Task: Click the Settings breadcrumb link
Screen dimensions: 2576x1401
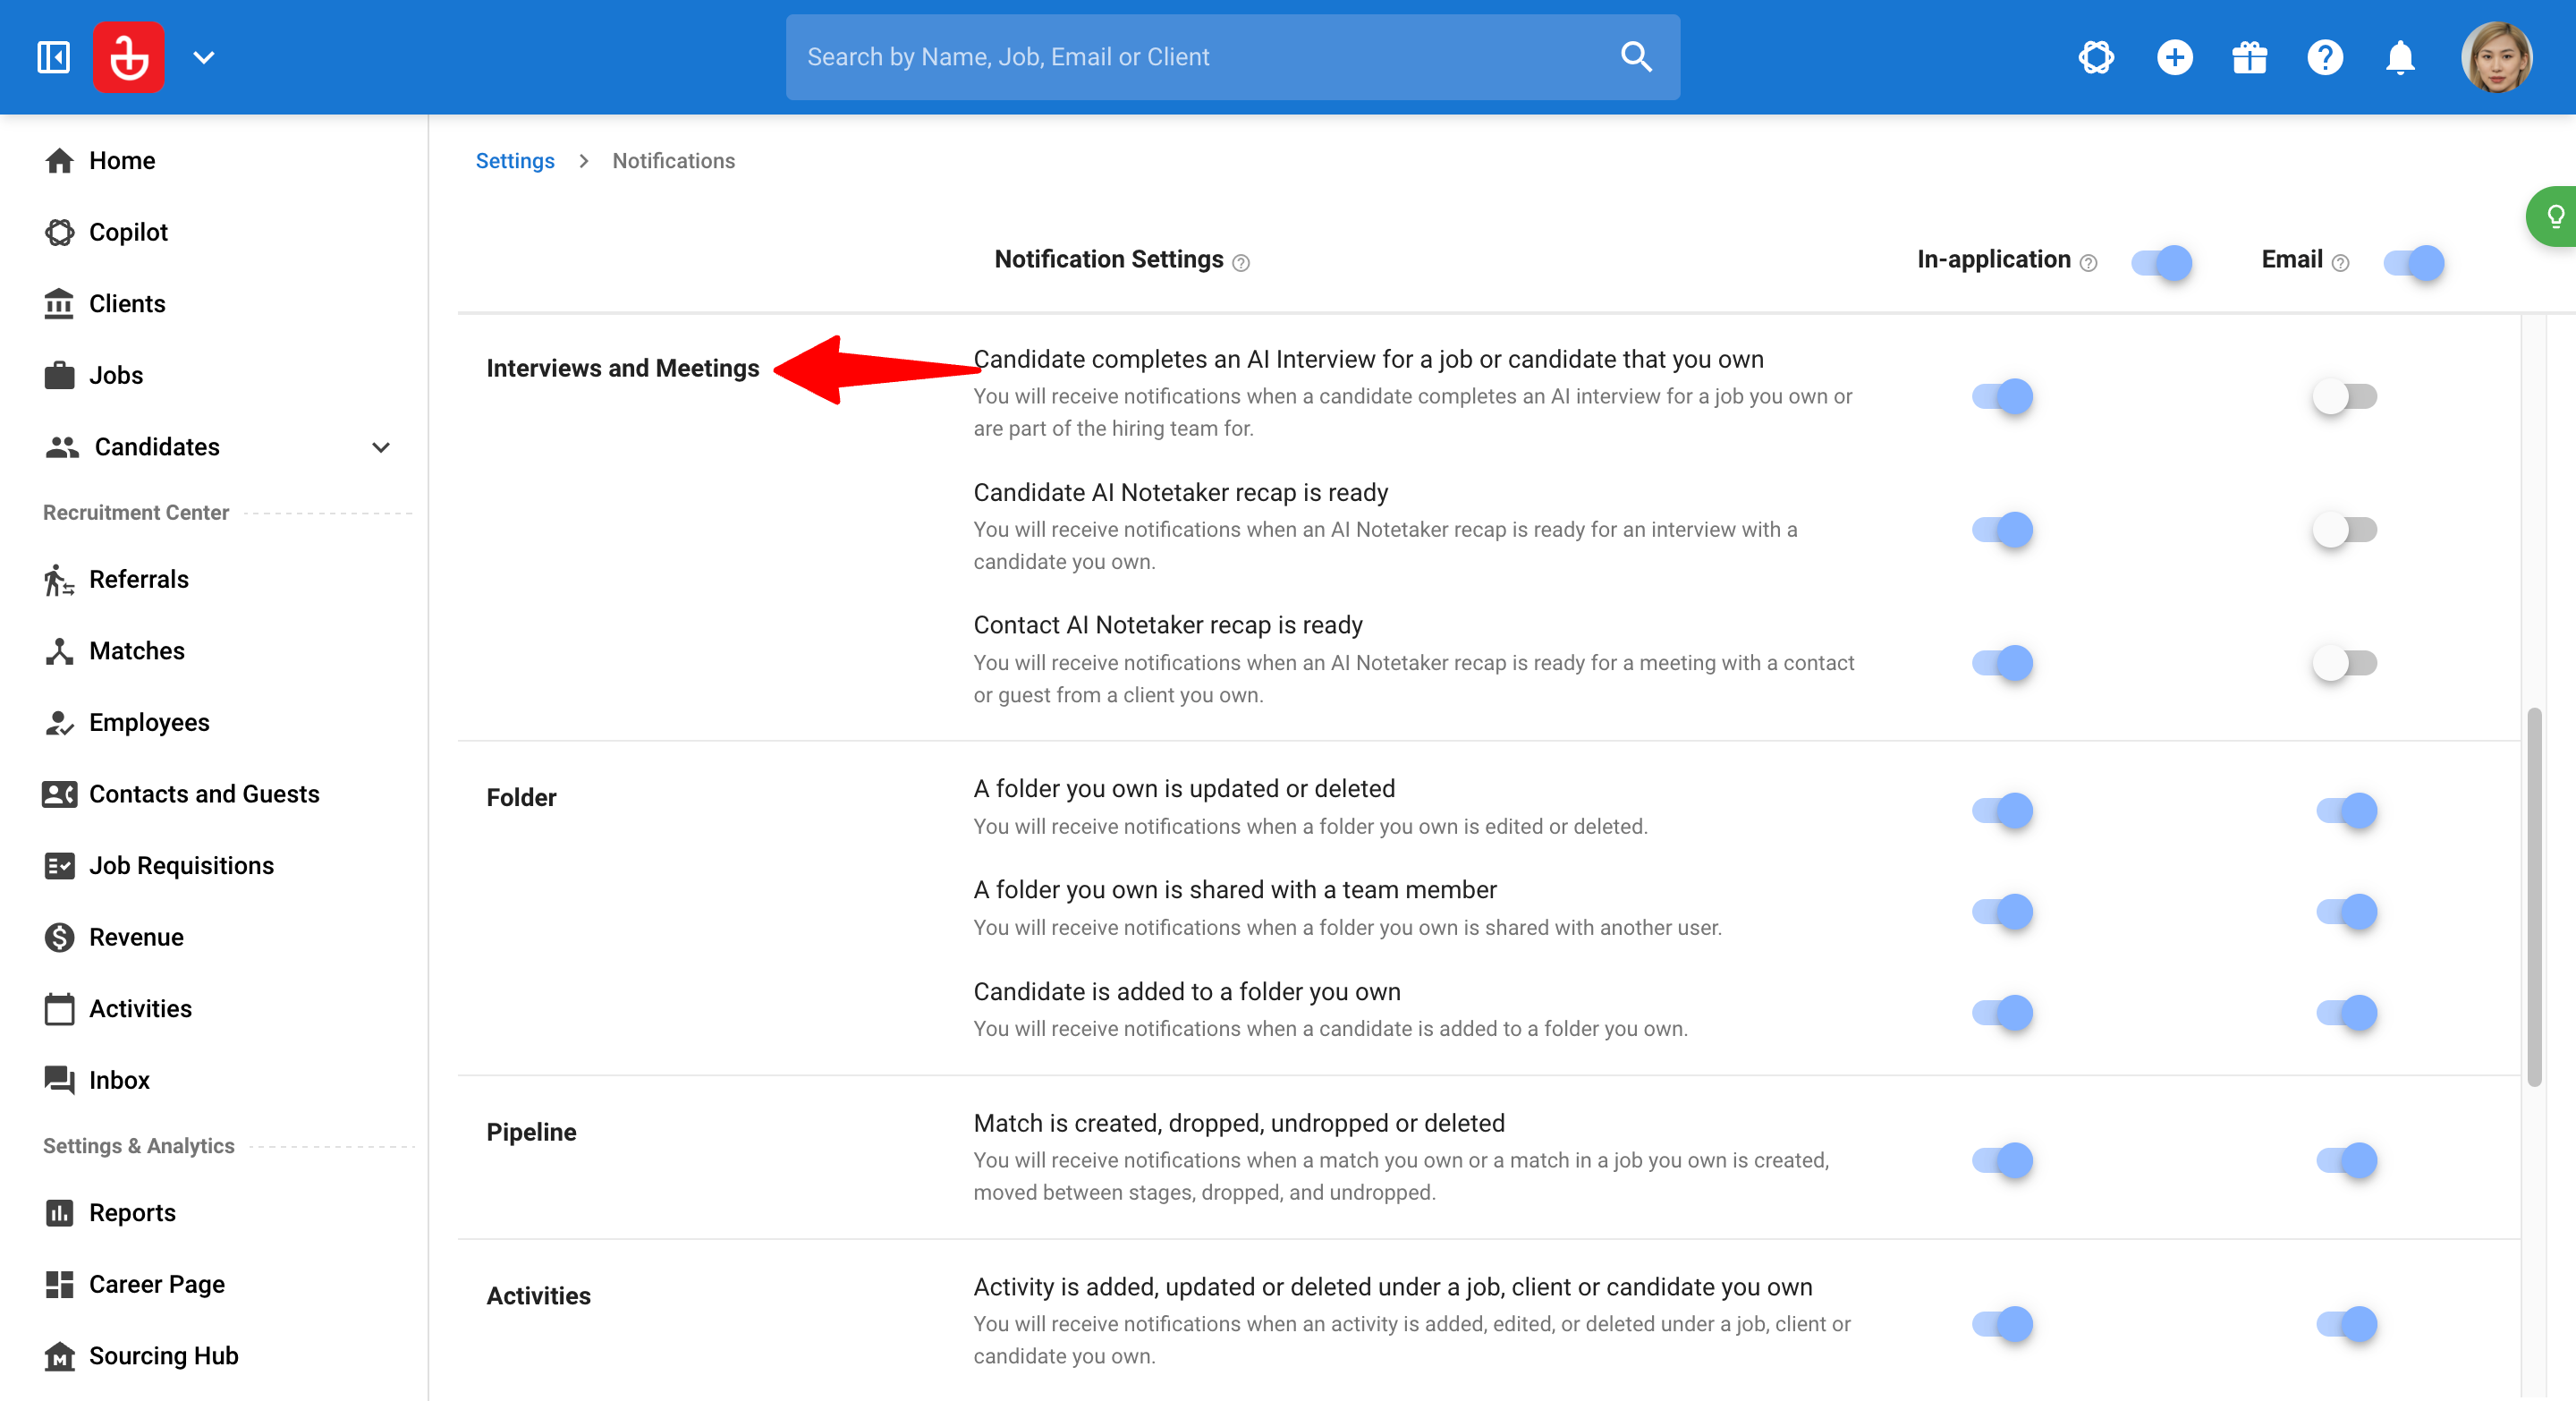Action: tap(514, 161)
